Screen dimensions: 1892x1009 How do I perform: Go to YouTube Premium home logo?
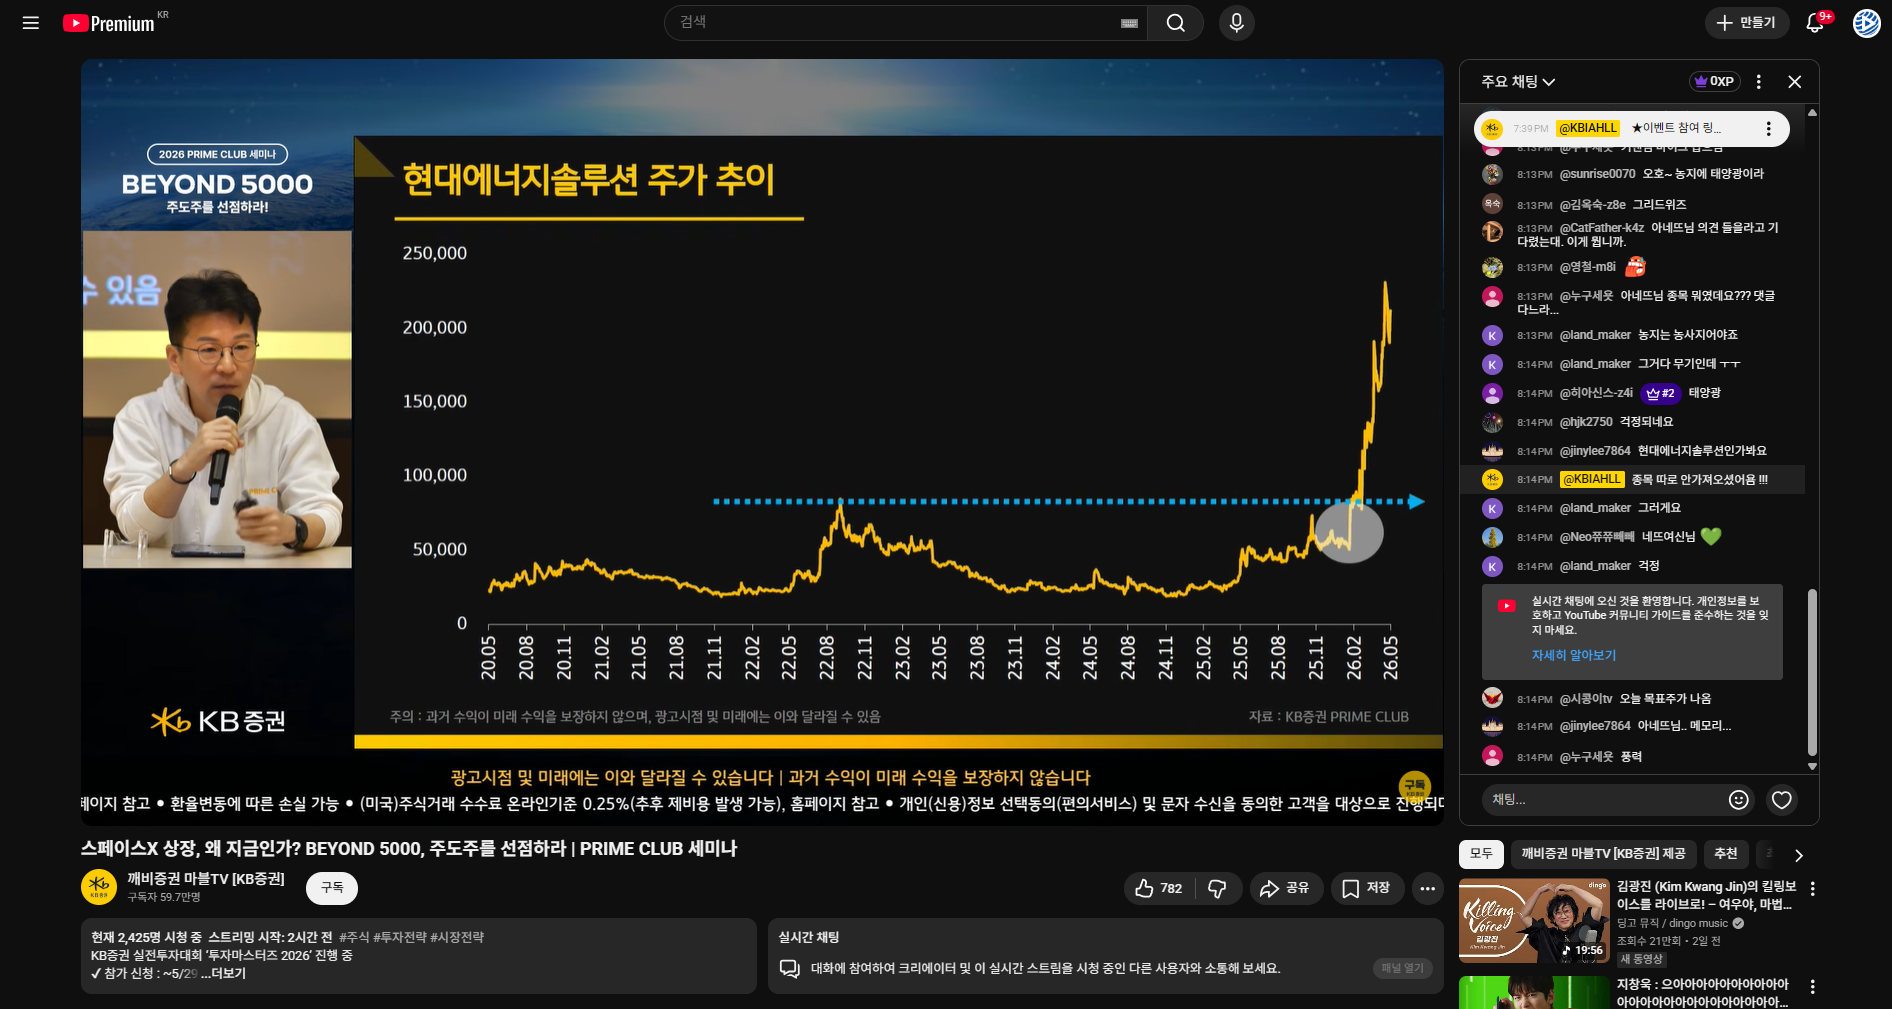point(109,23)
